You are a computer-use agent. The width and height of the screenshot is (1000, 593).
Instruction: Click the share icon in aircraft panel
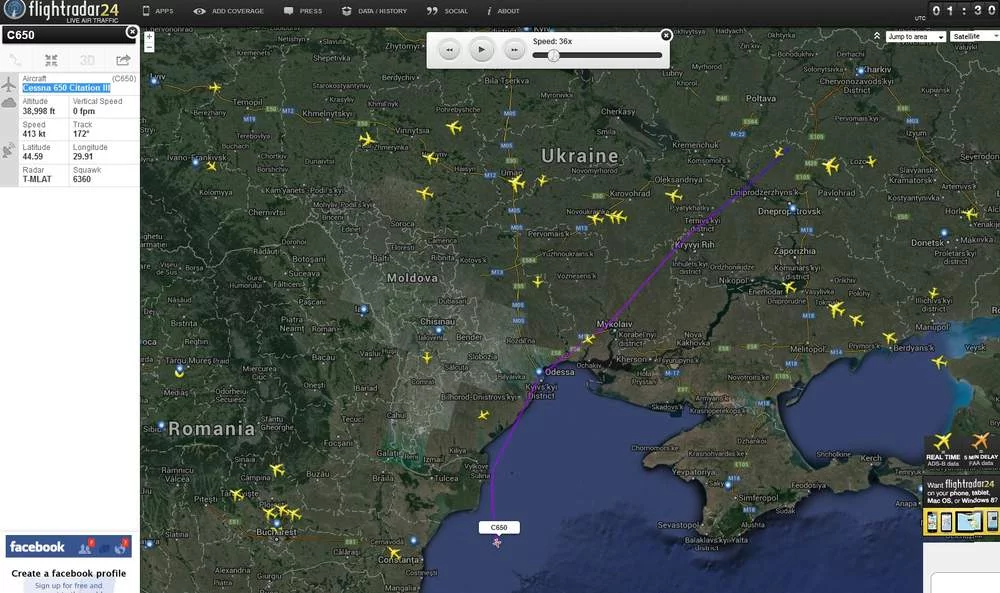click(x=123, y=60)
